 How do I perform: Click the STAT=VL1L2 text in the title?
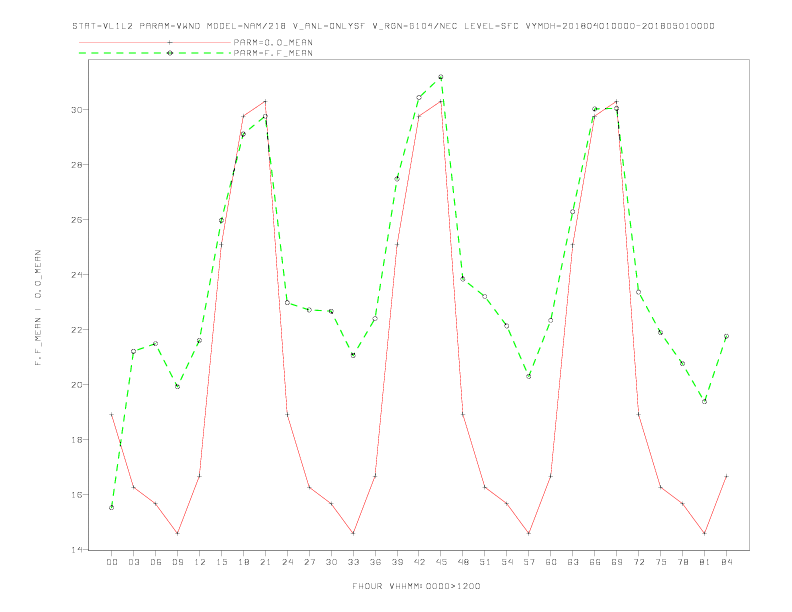coord(103,26)
